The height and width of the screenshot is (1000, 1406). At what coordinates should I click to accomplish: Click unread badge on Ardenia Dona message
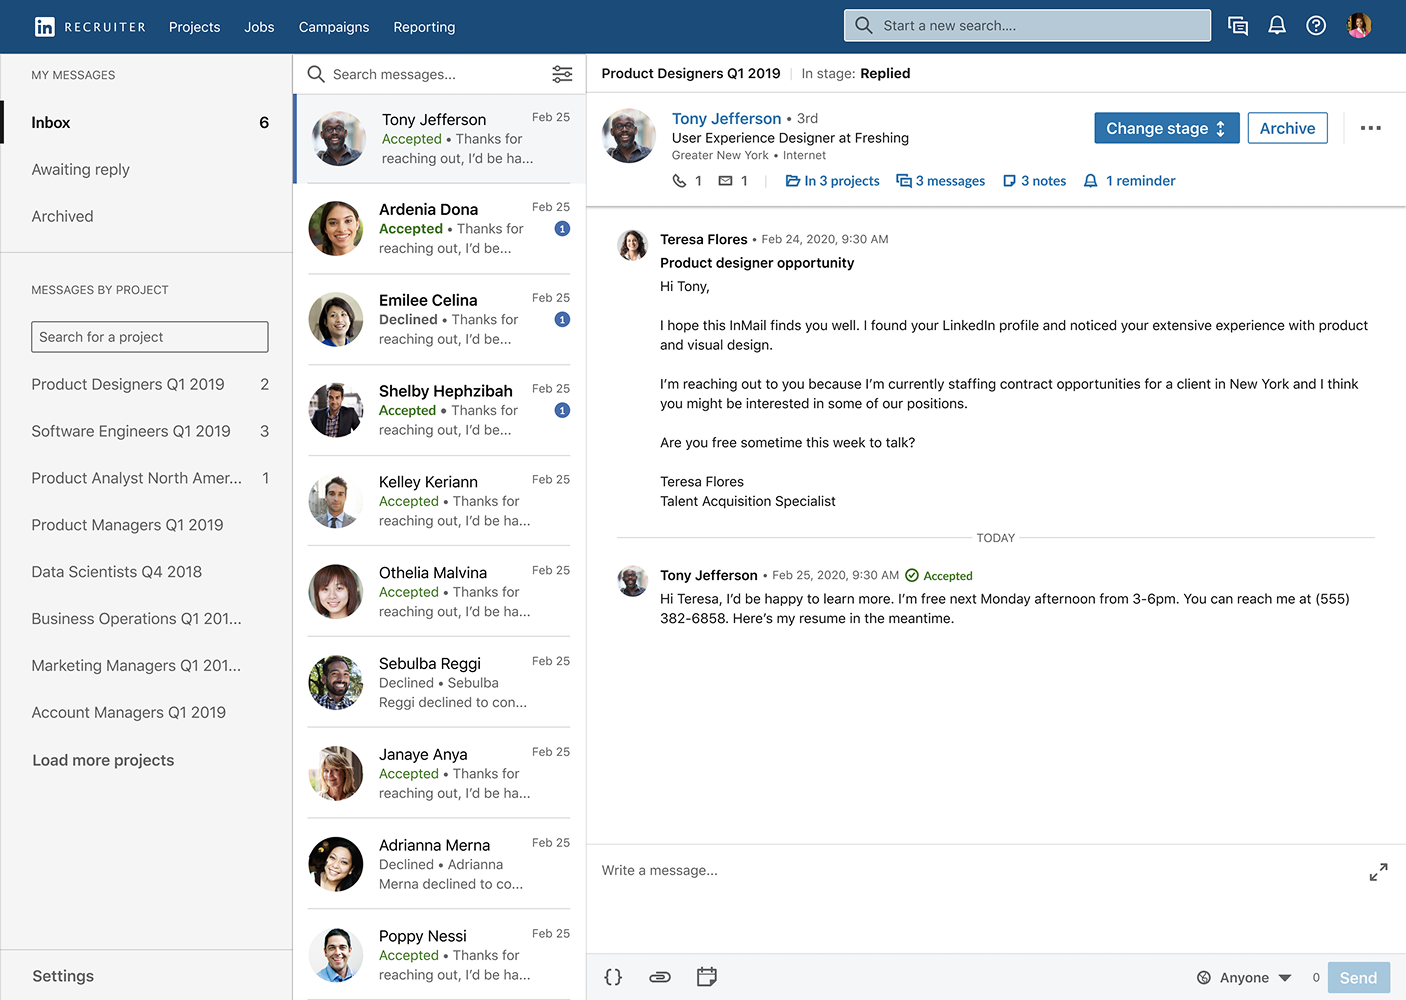(x=562, y=229)
